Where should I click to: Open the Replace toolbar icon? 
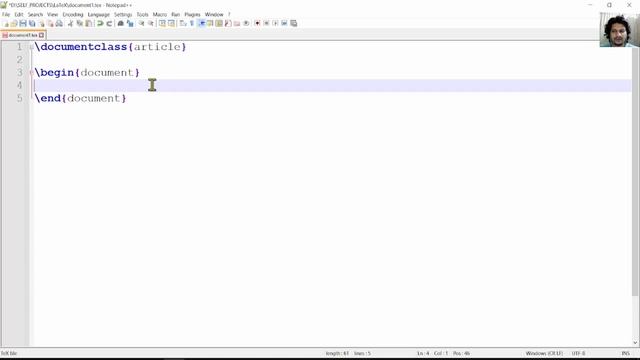click(x=130, y=23)
